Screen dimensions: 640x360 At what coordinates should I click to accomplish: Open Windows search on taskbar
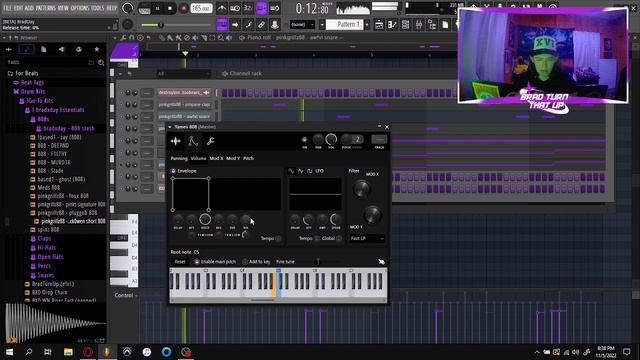[29, 352]
